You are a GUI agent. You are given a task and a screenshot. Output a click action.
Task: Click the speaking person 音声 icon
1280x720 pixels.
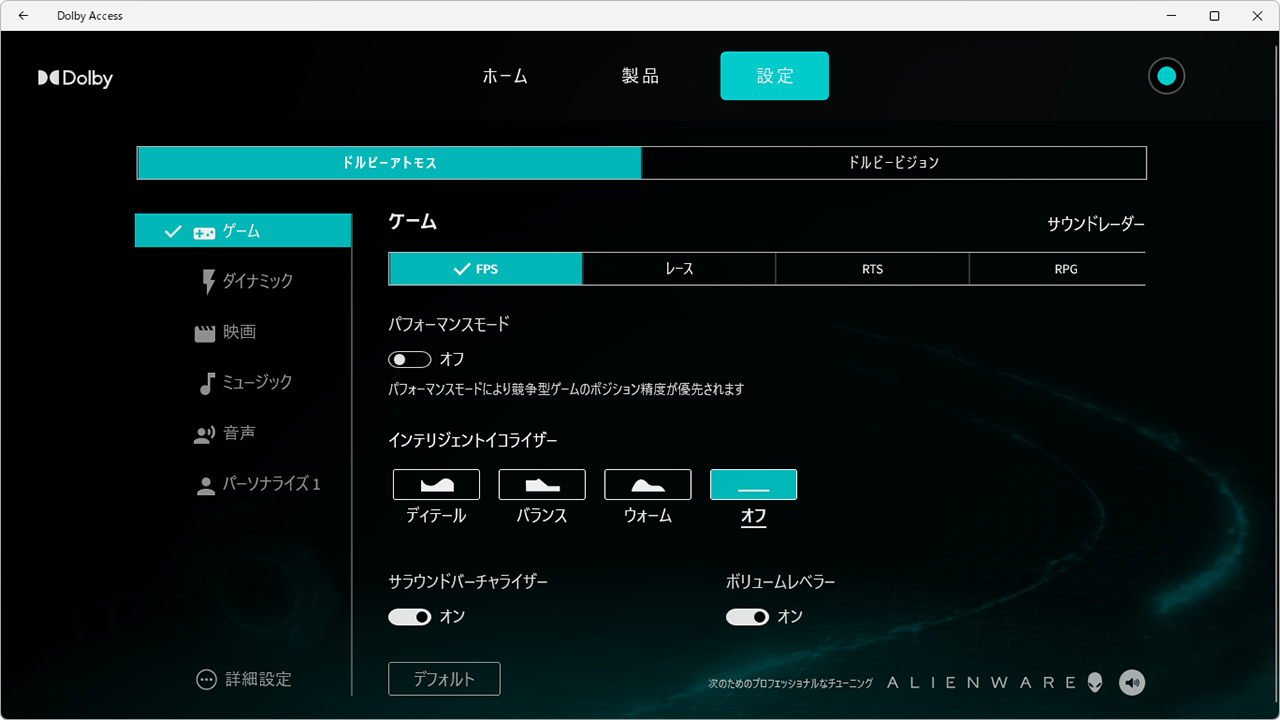tap(205, 434)
